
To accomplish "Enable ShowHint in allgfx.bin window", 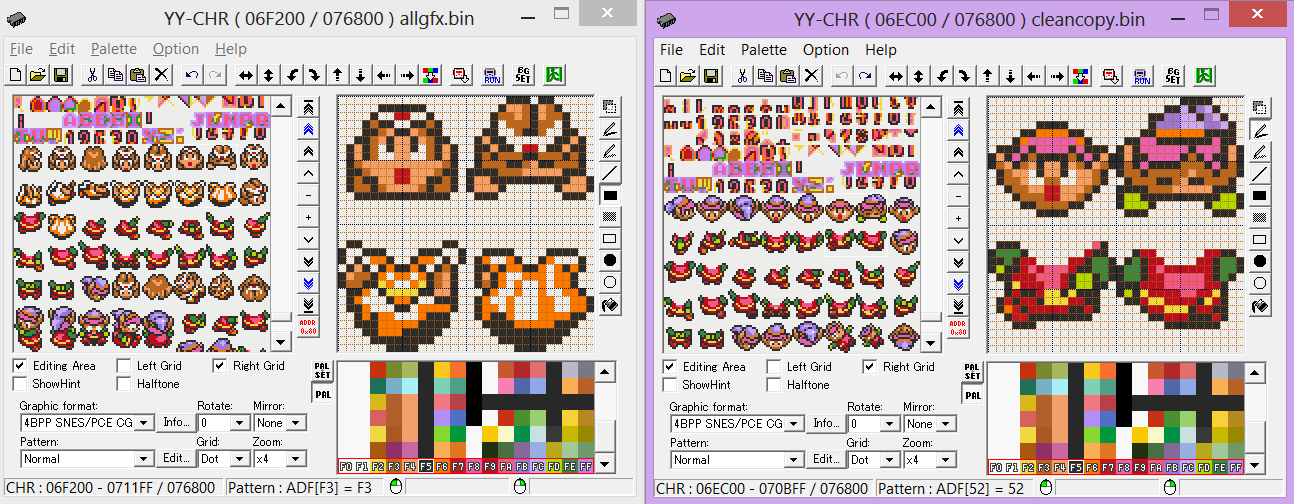I will click(x=48, y=383).
